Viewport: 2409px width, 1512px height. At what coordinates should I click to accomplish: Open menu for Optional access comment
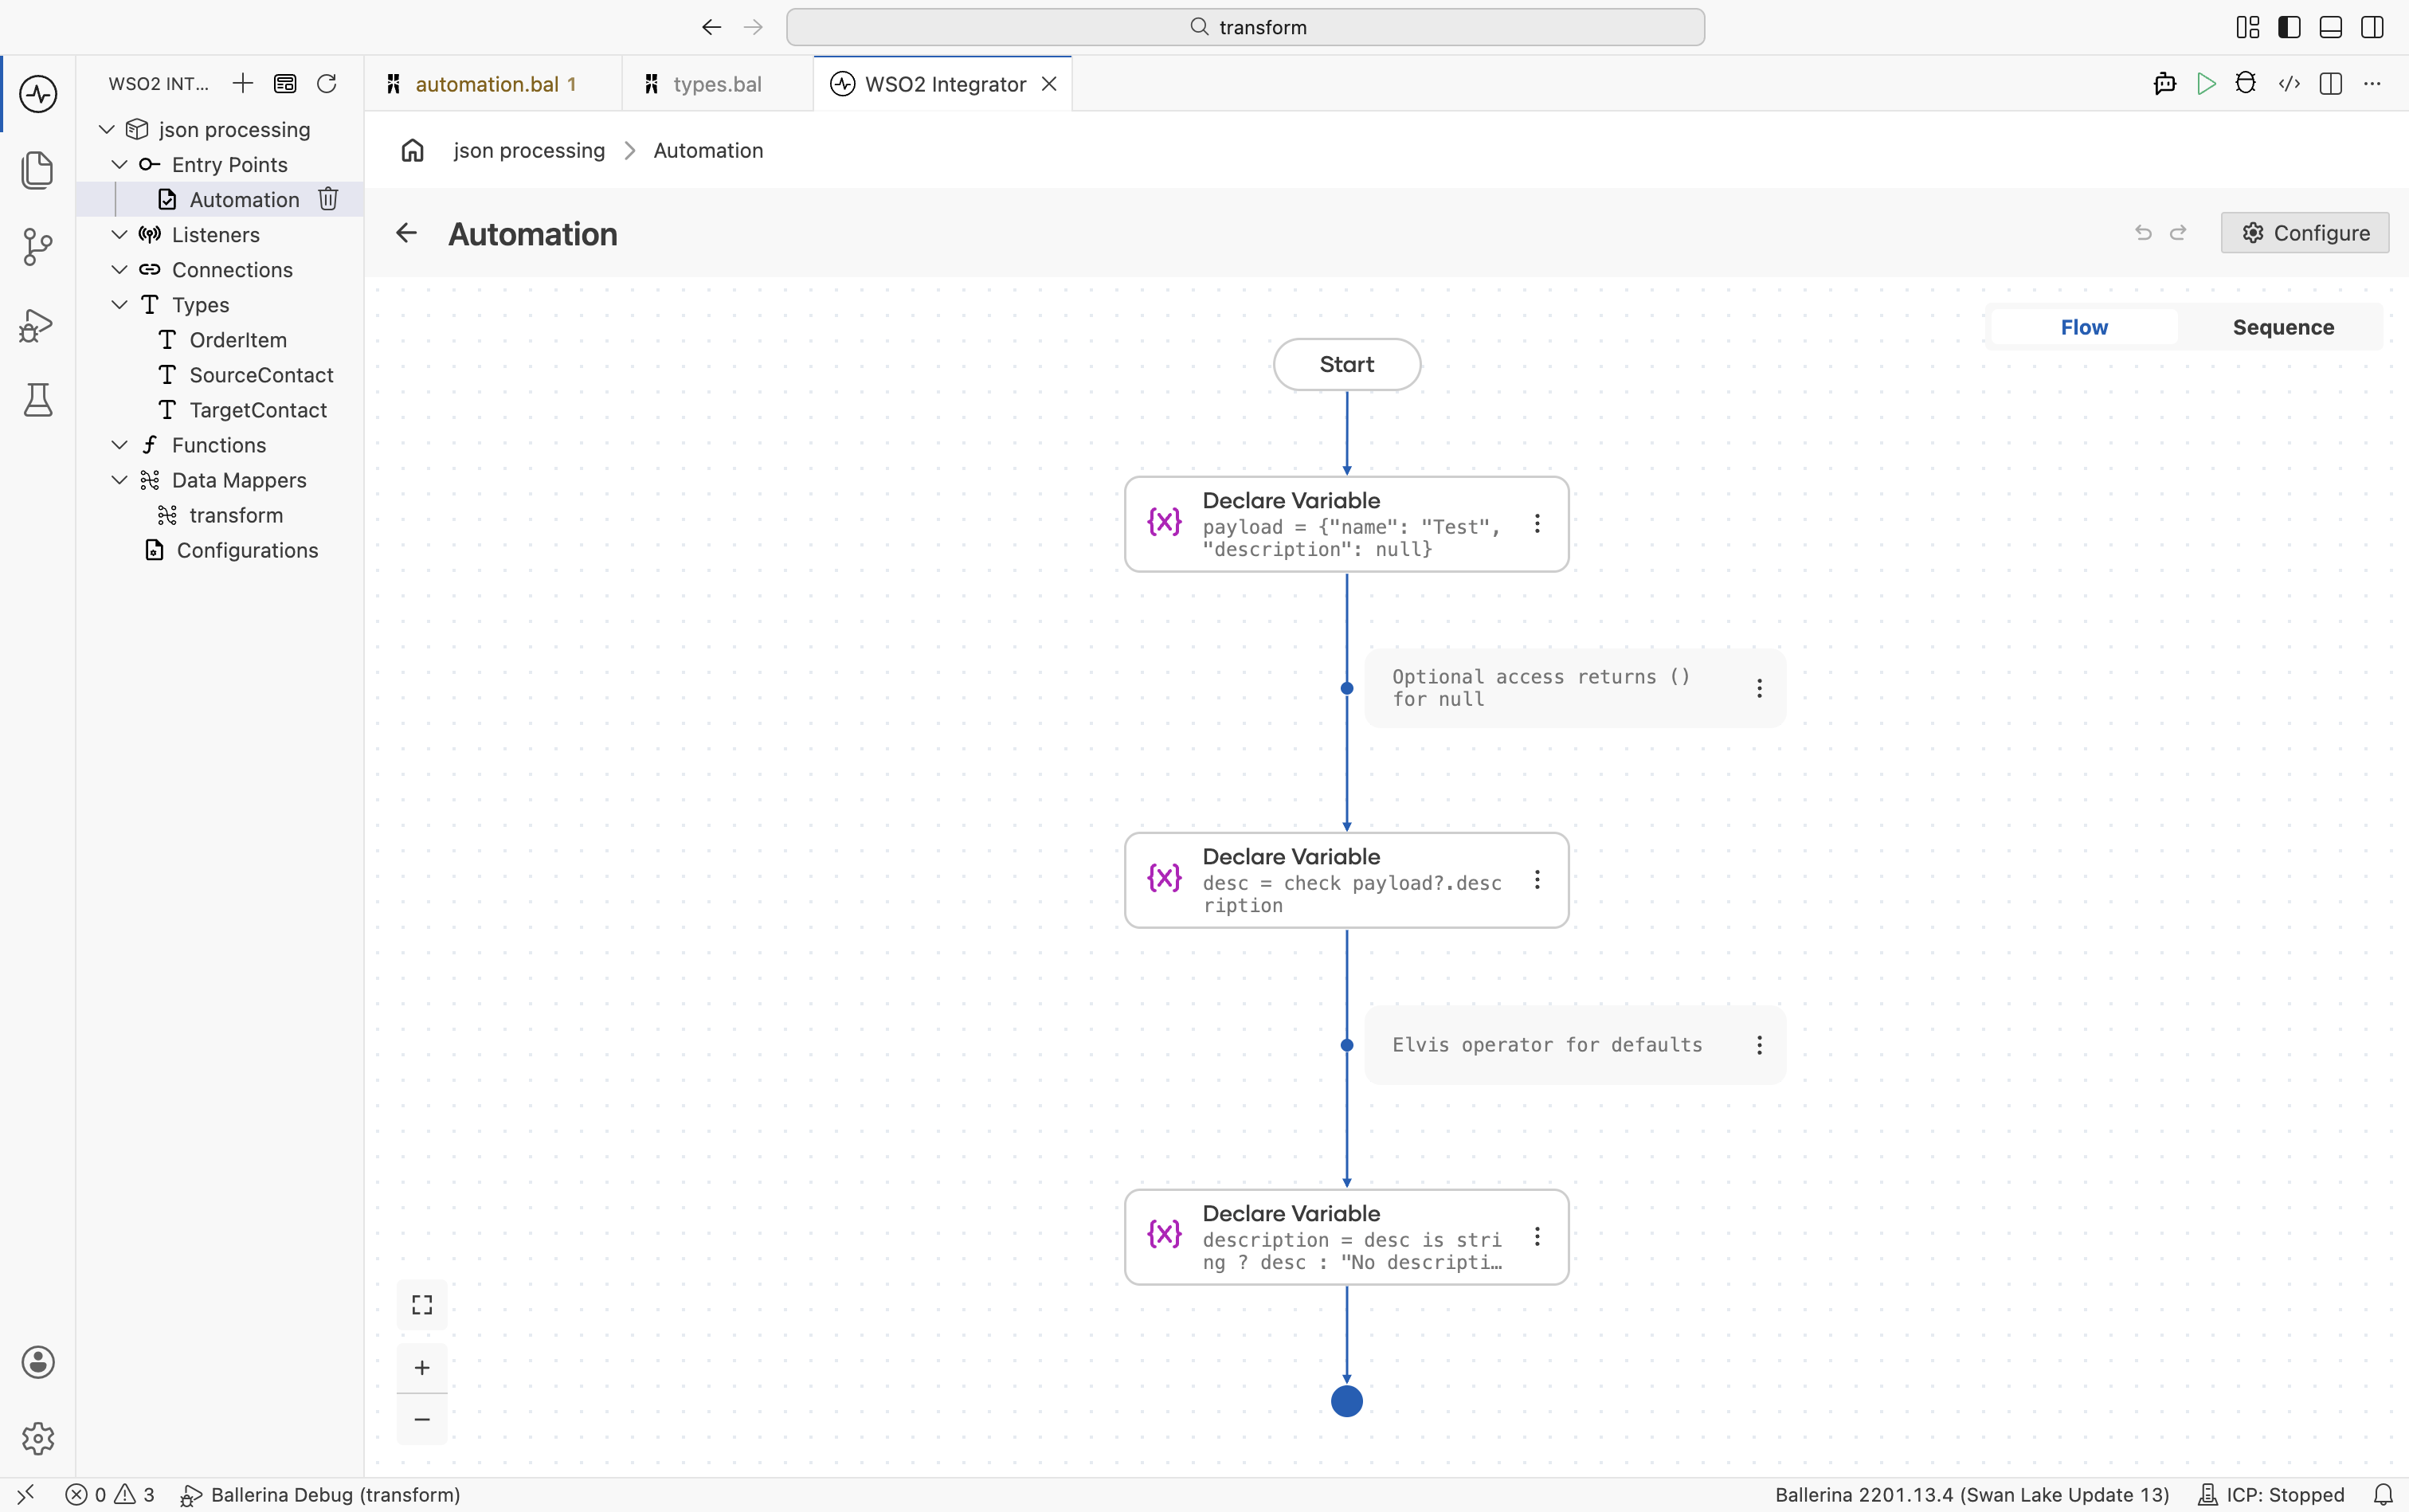pyautogui.click(x=1759, y=688)
